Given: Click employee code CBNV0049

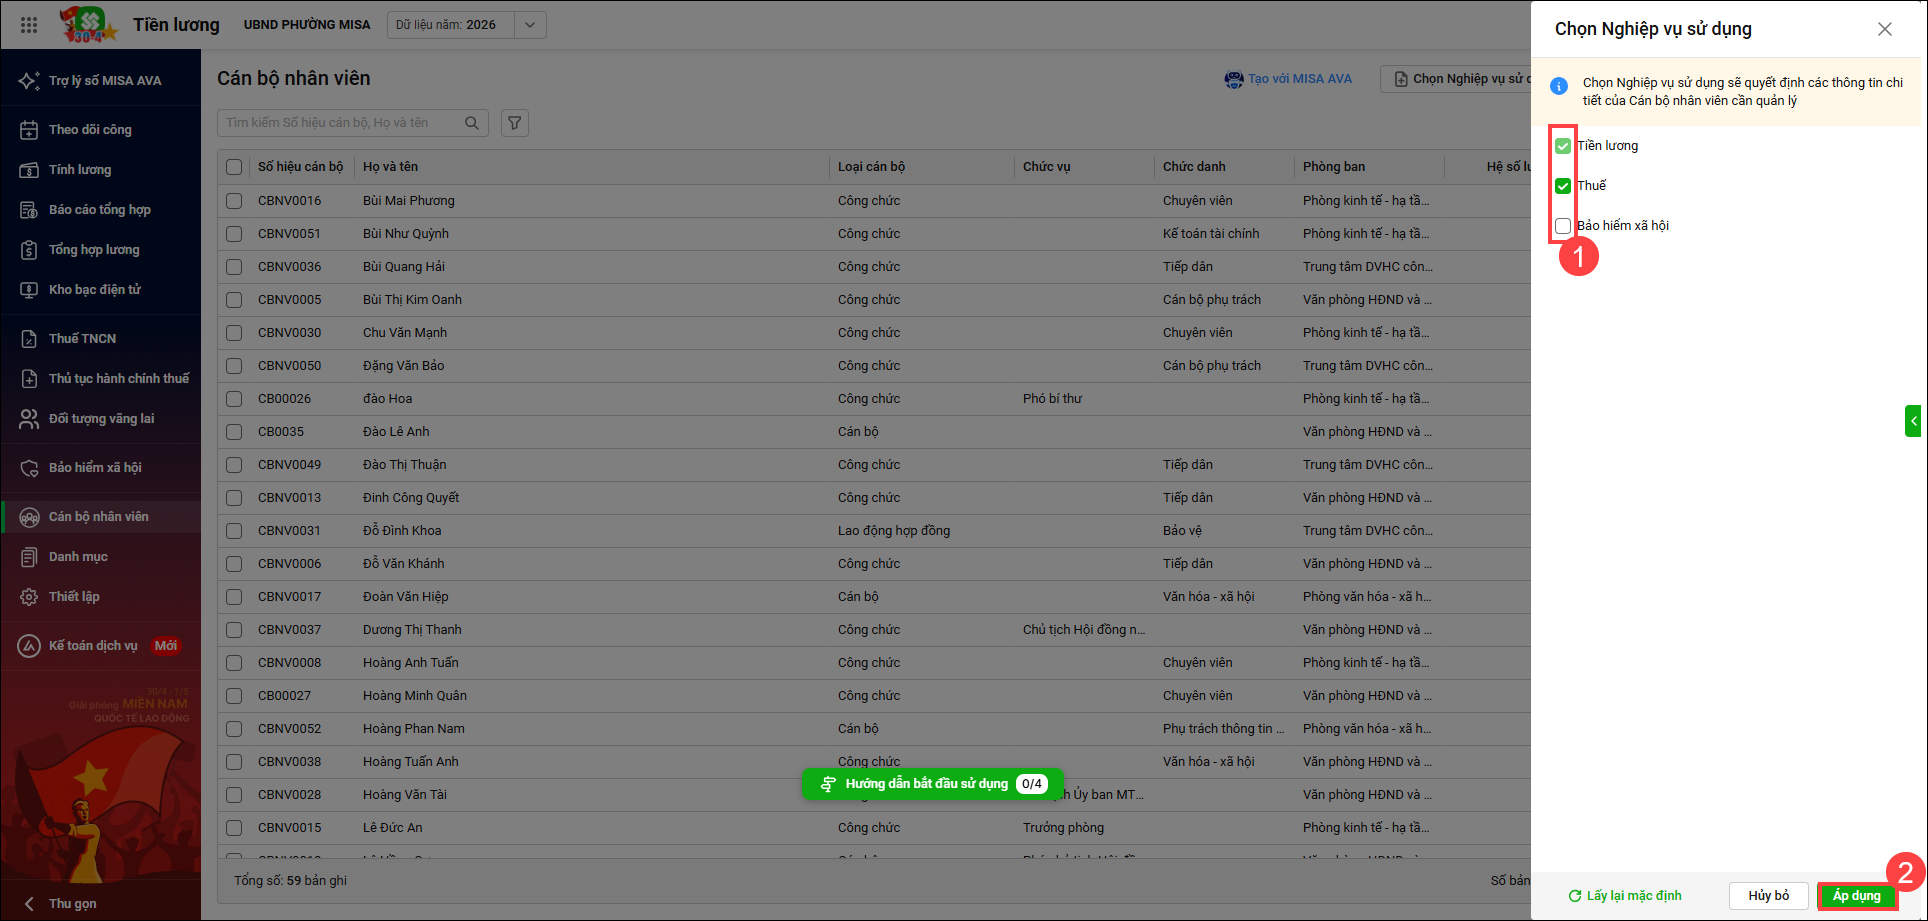Looking at the screenshot, I should (x=290, y=465).
